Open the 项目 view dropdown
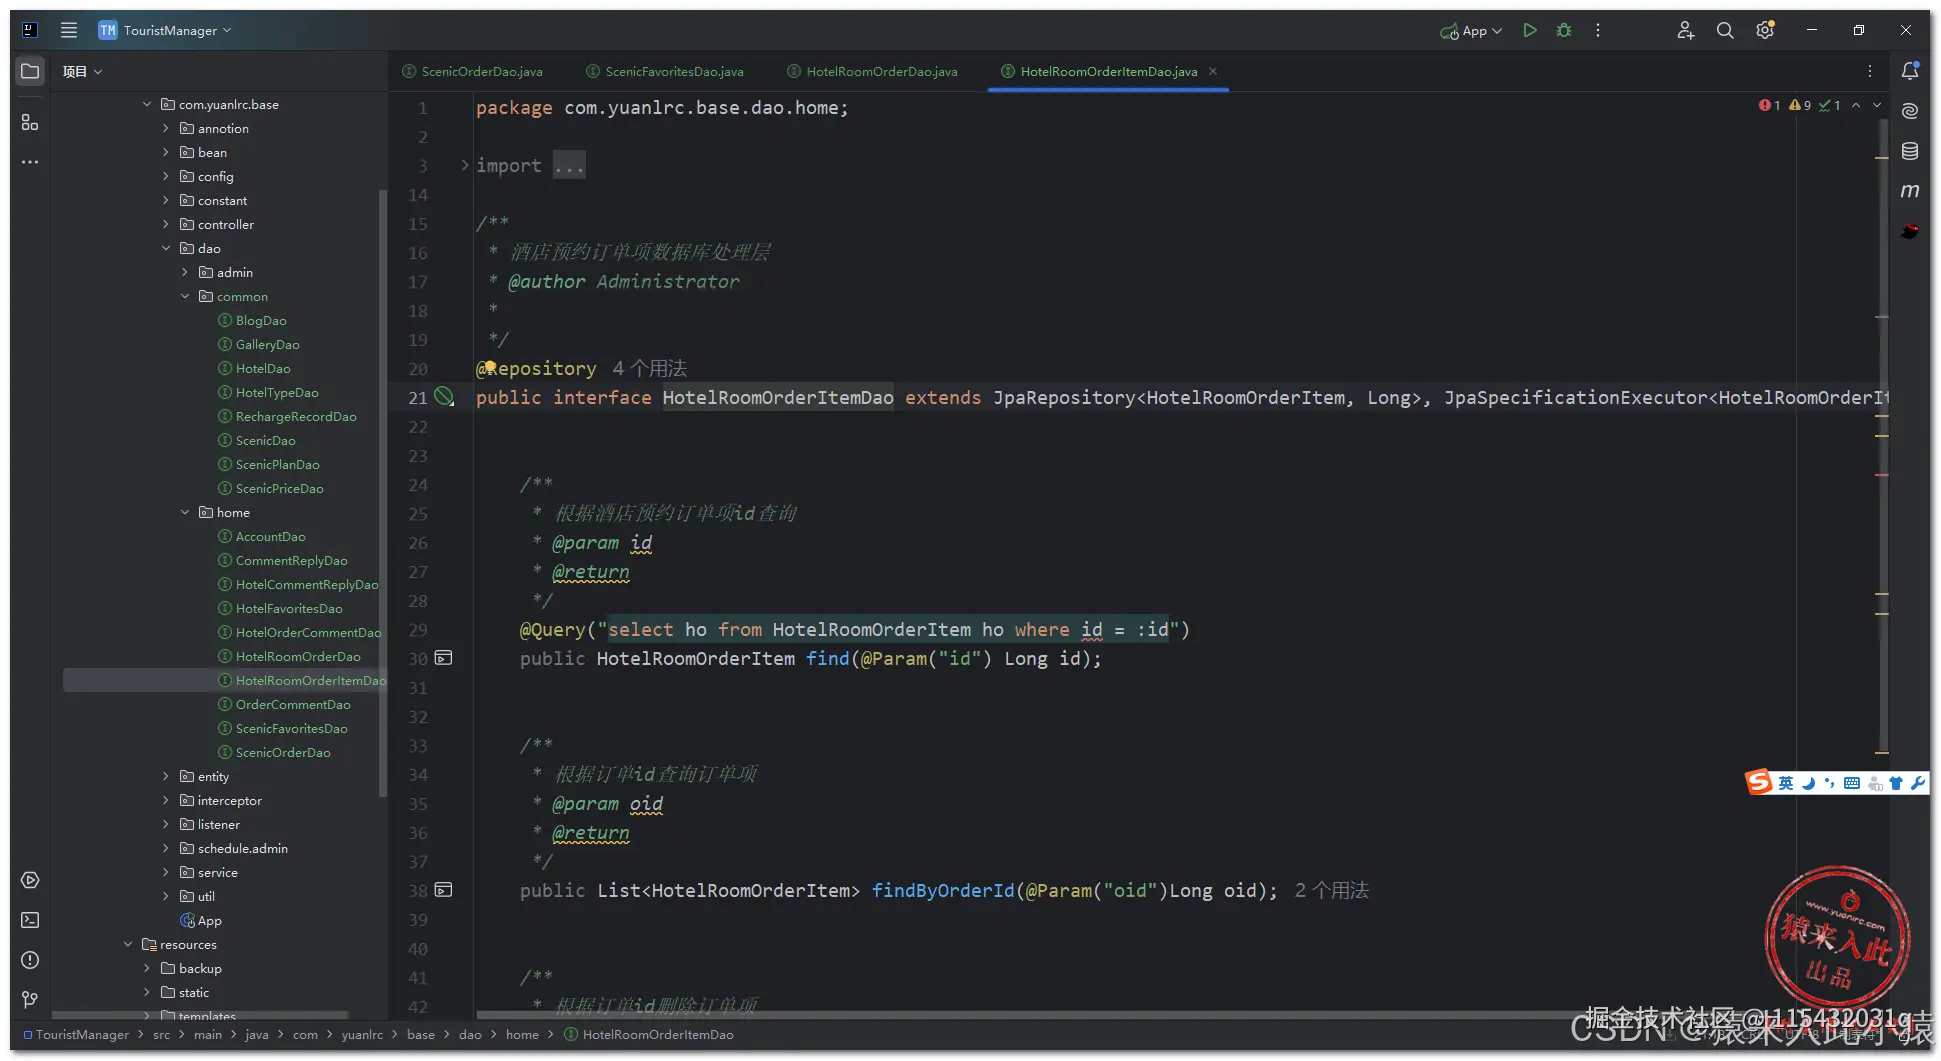 click(x=82, y=71)
